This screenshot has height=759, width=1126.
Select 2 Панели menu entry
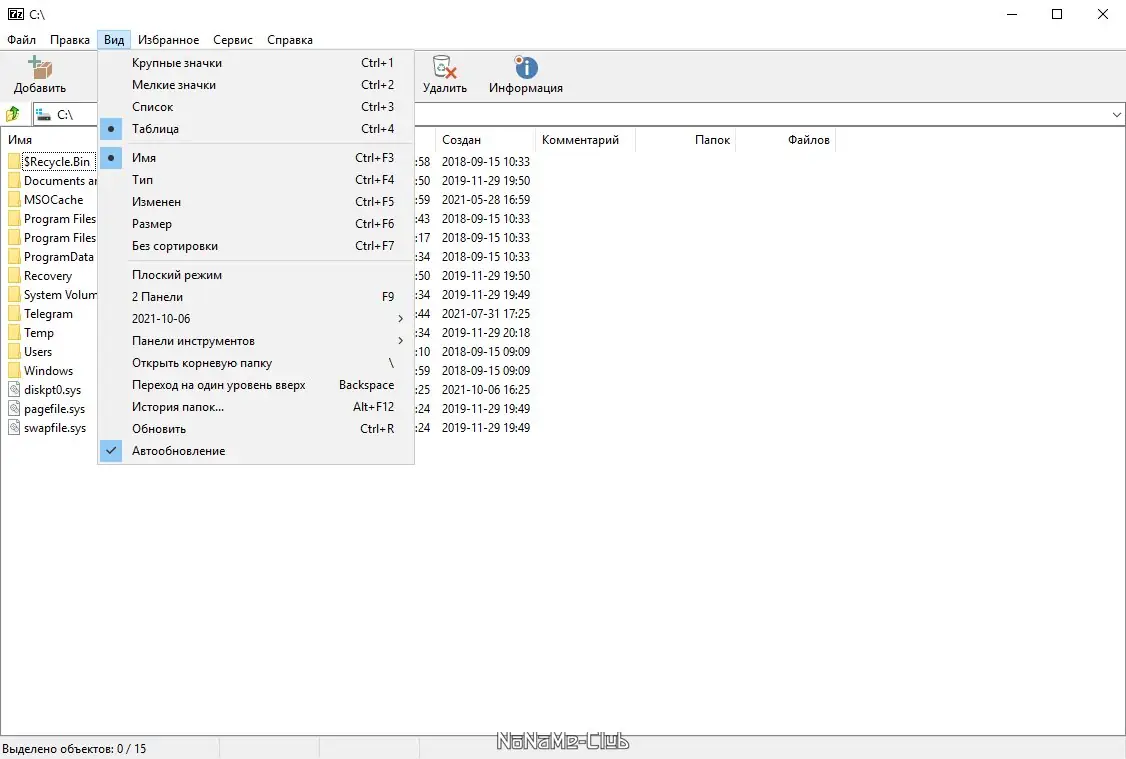[256, 297]
